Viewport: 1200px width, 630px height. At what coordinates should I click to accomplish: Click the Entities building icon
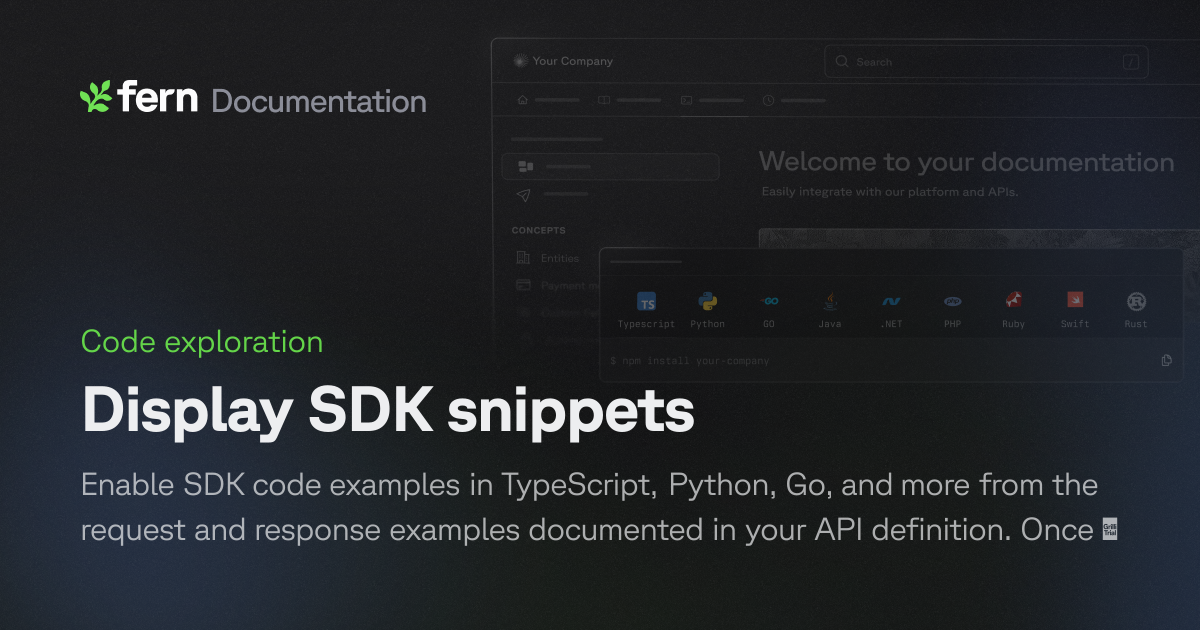click(x=523, y=258)
